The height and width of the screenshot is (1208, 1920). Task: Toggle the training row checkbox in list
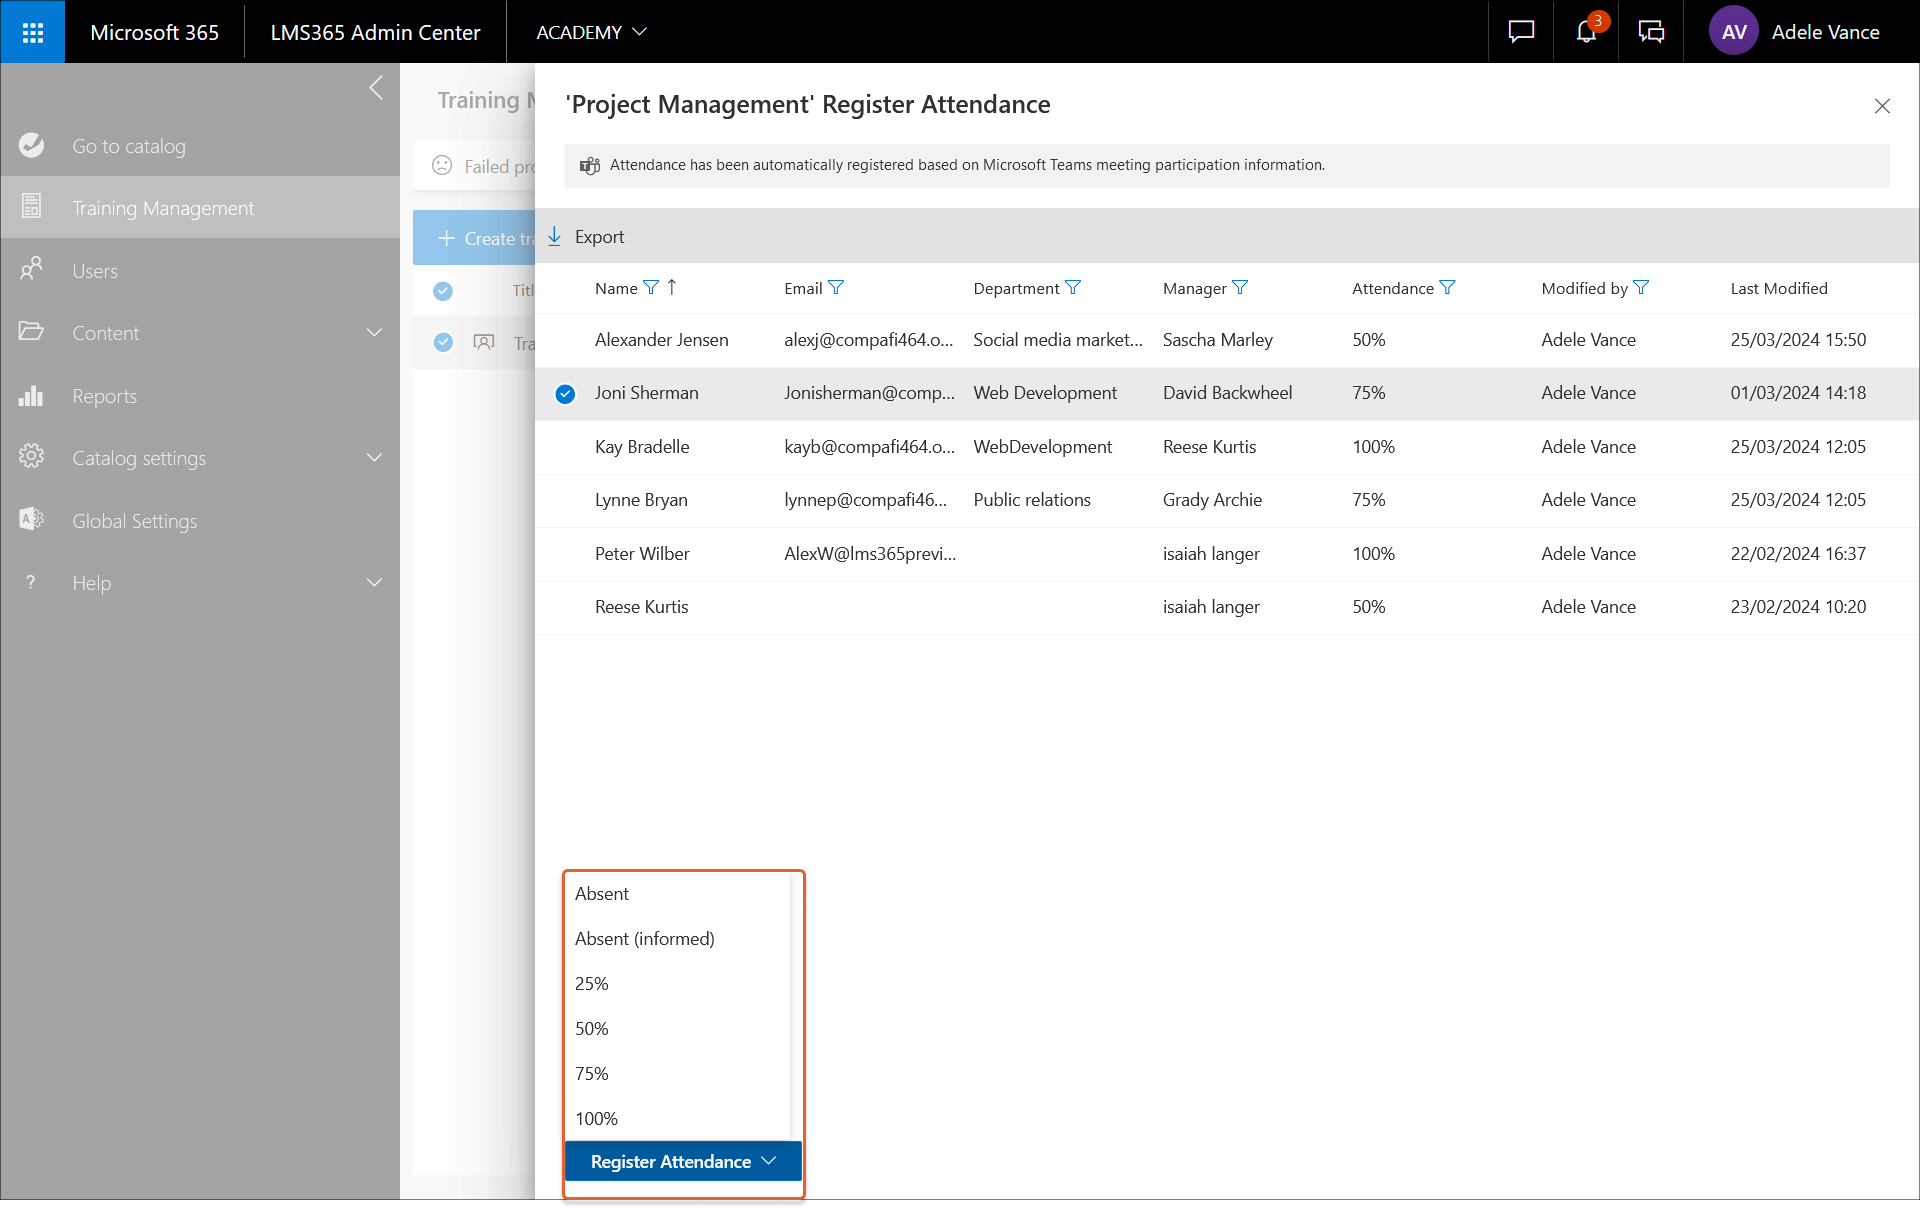point(443,342)
